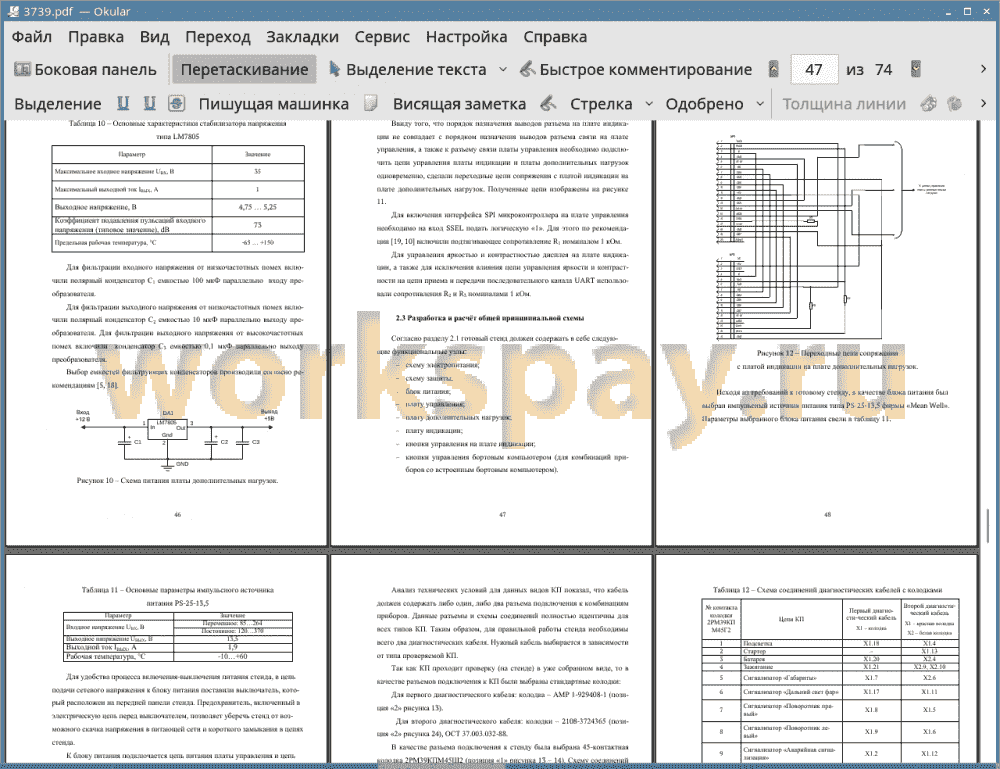1000x769 pixels.
Task: Go to next page with down arrow
Action: click(x=916, y=70)
